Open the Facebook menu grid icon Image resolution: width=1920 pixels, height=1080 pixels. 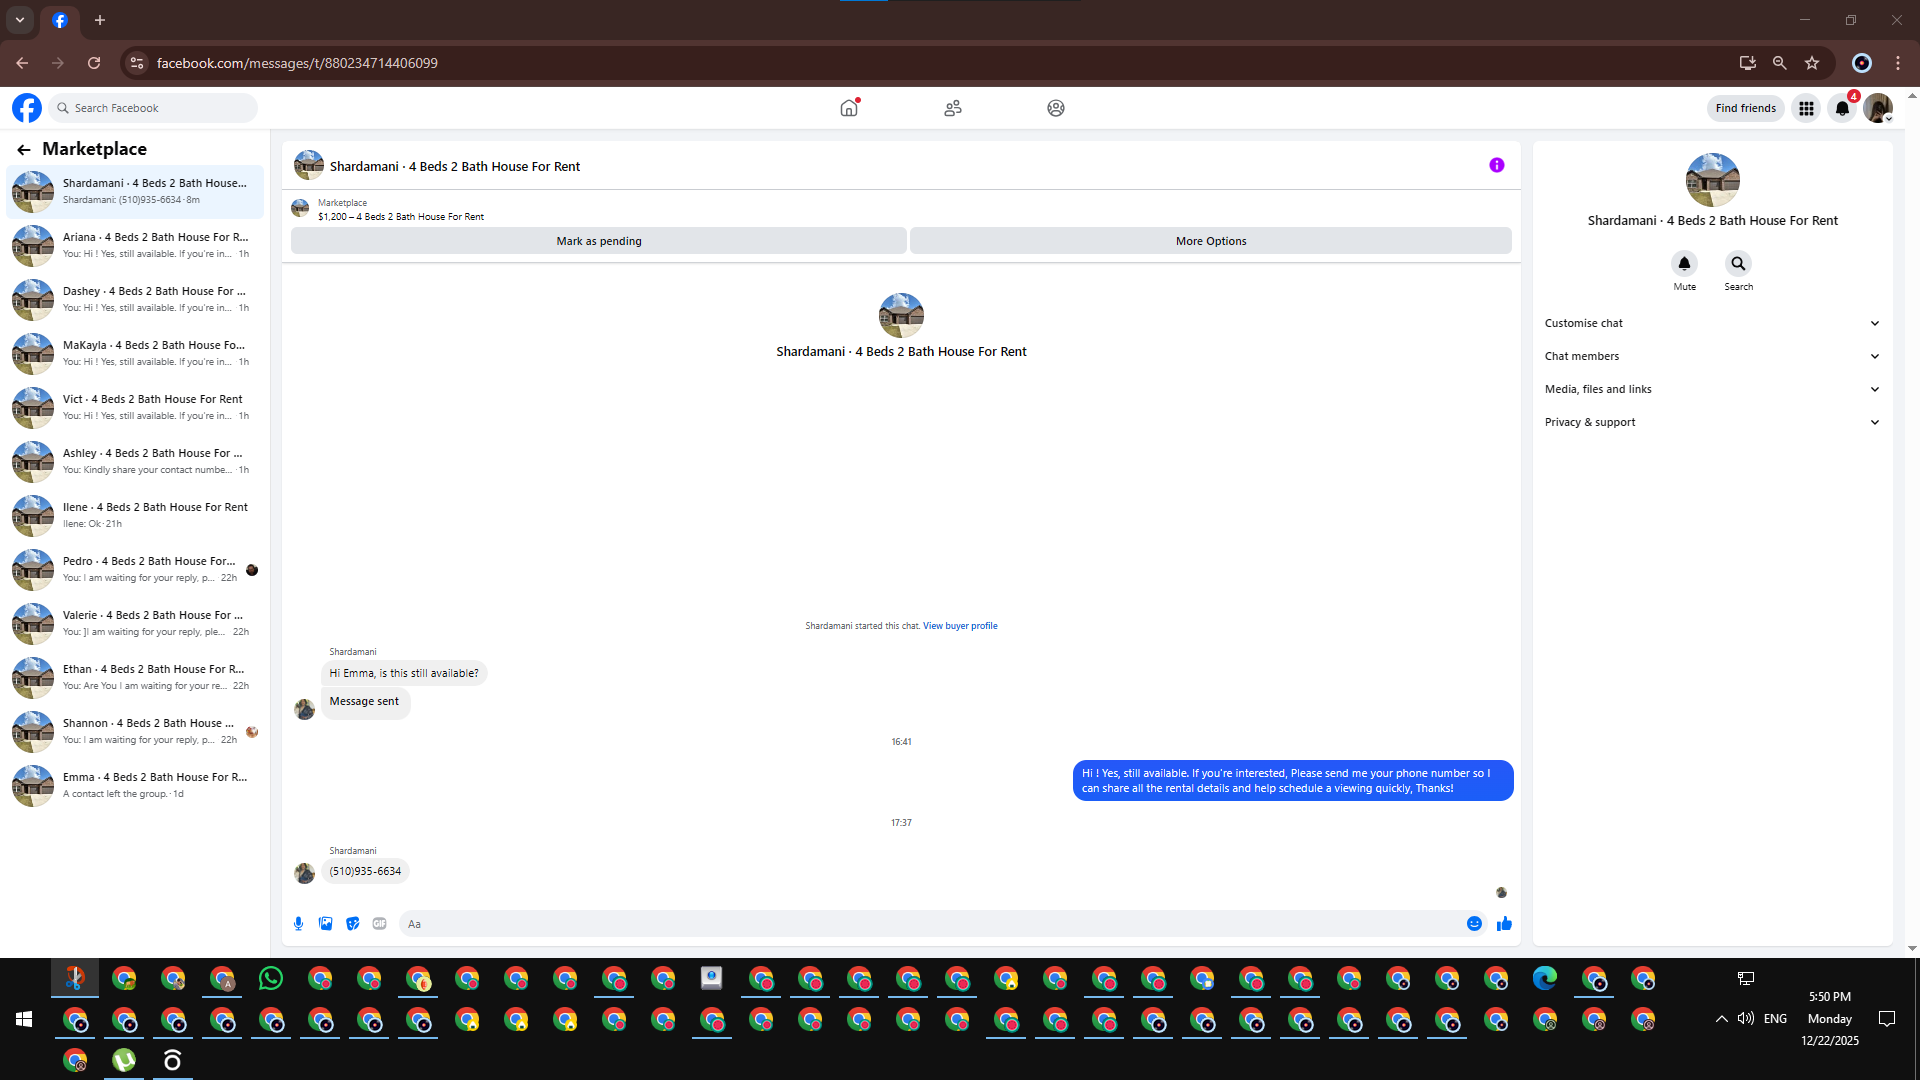pos(1806,108)
